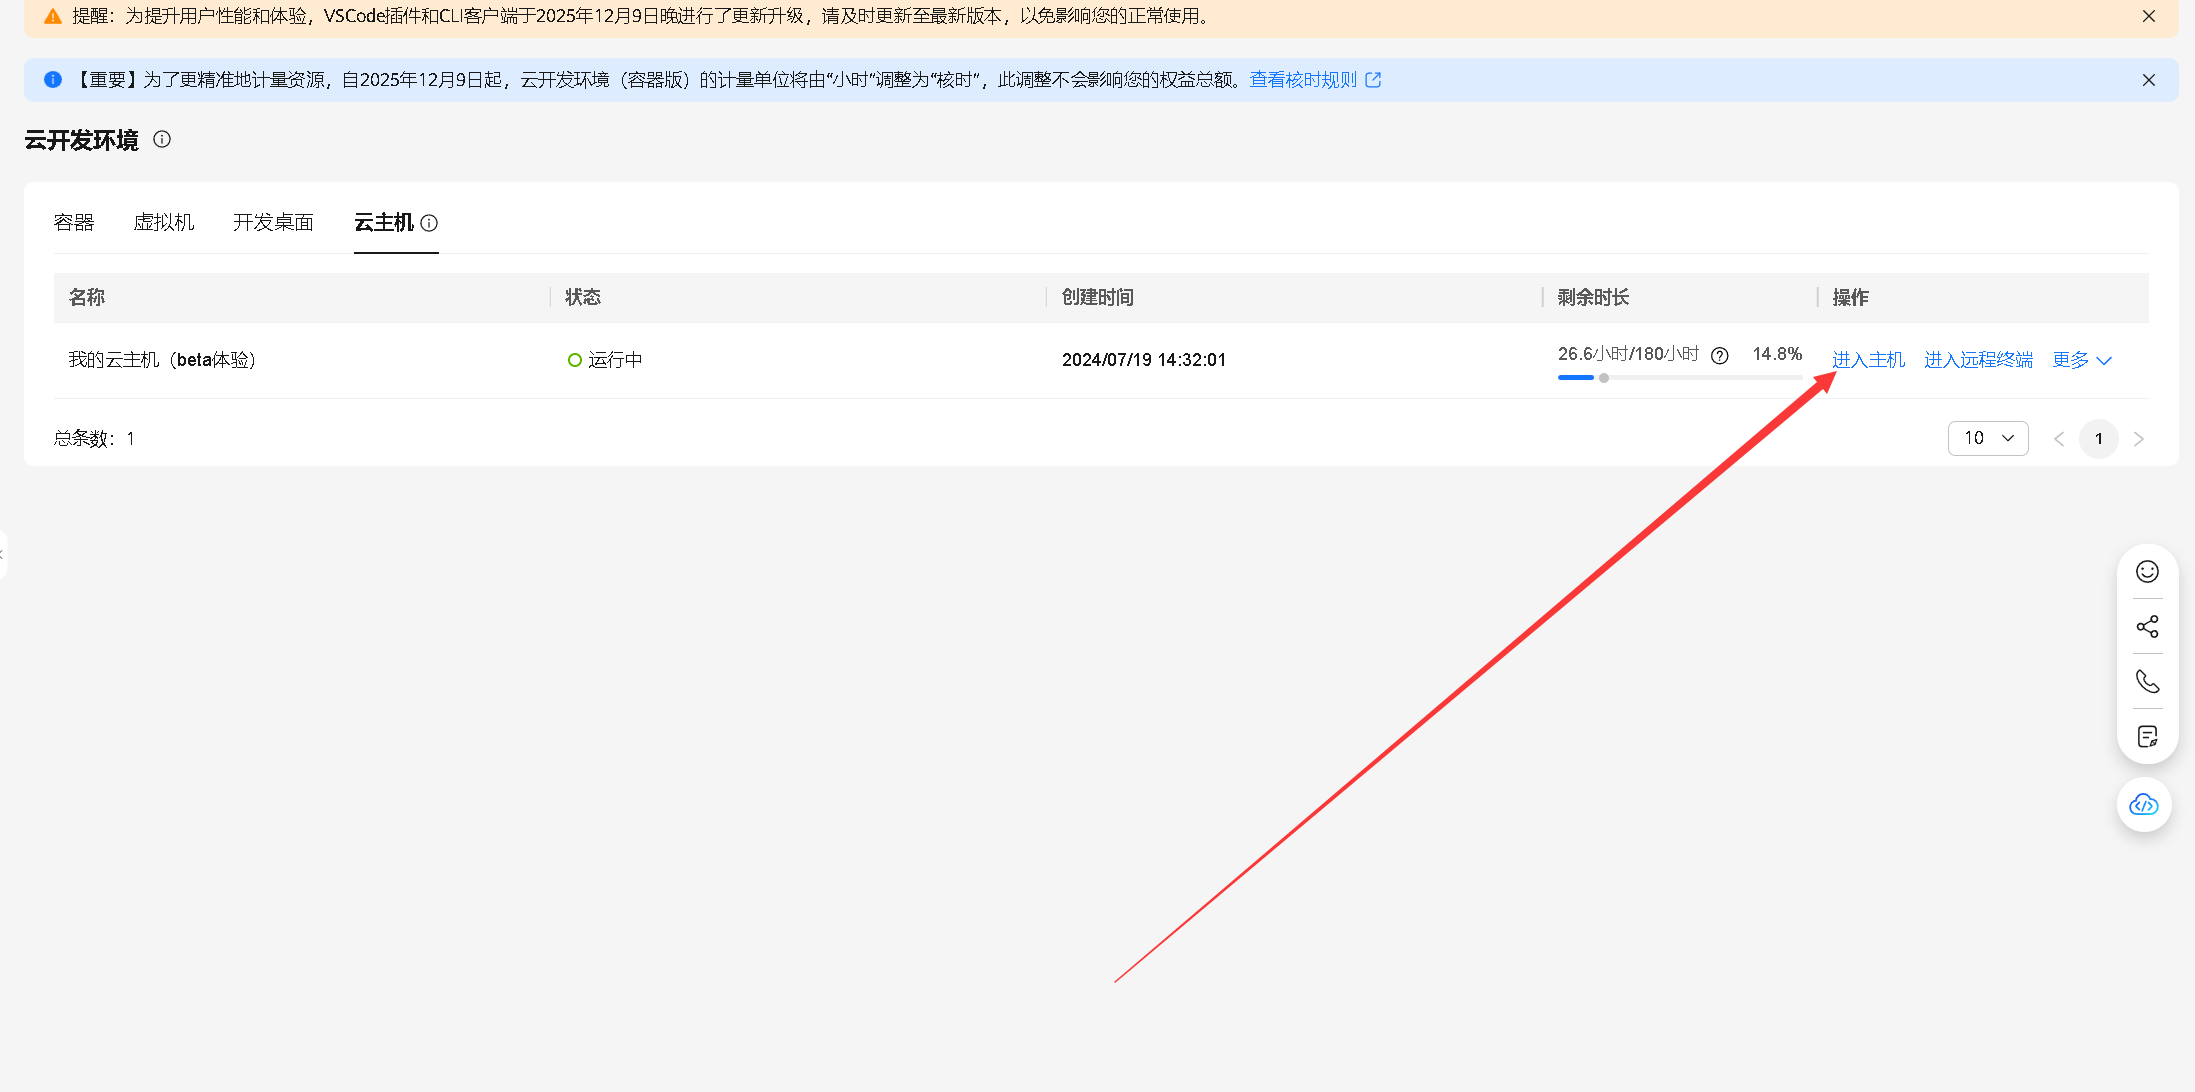Image resolution: width=2195 pixels, height=1092 pixels.
Task: Open the info icon next to 云开发环境 title
Action: (x=161, y=139)
